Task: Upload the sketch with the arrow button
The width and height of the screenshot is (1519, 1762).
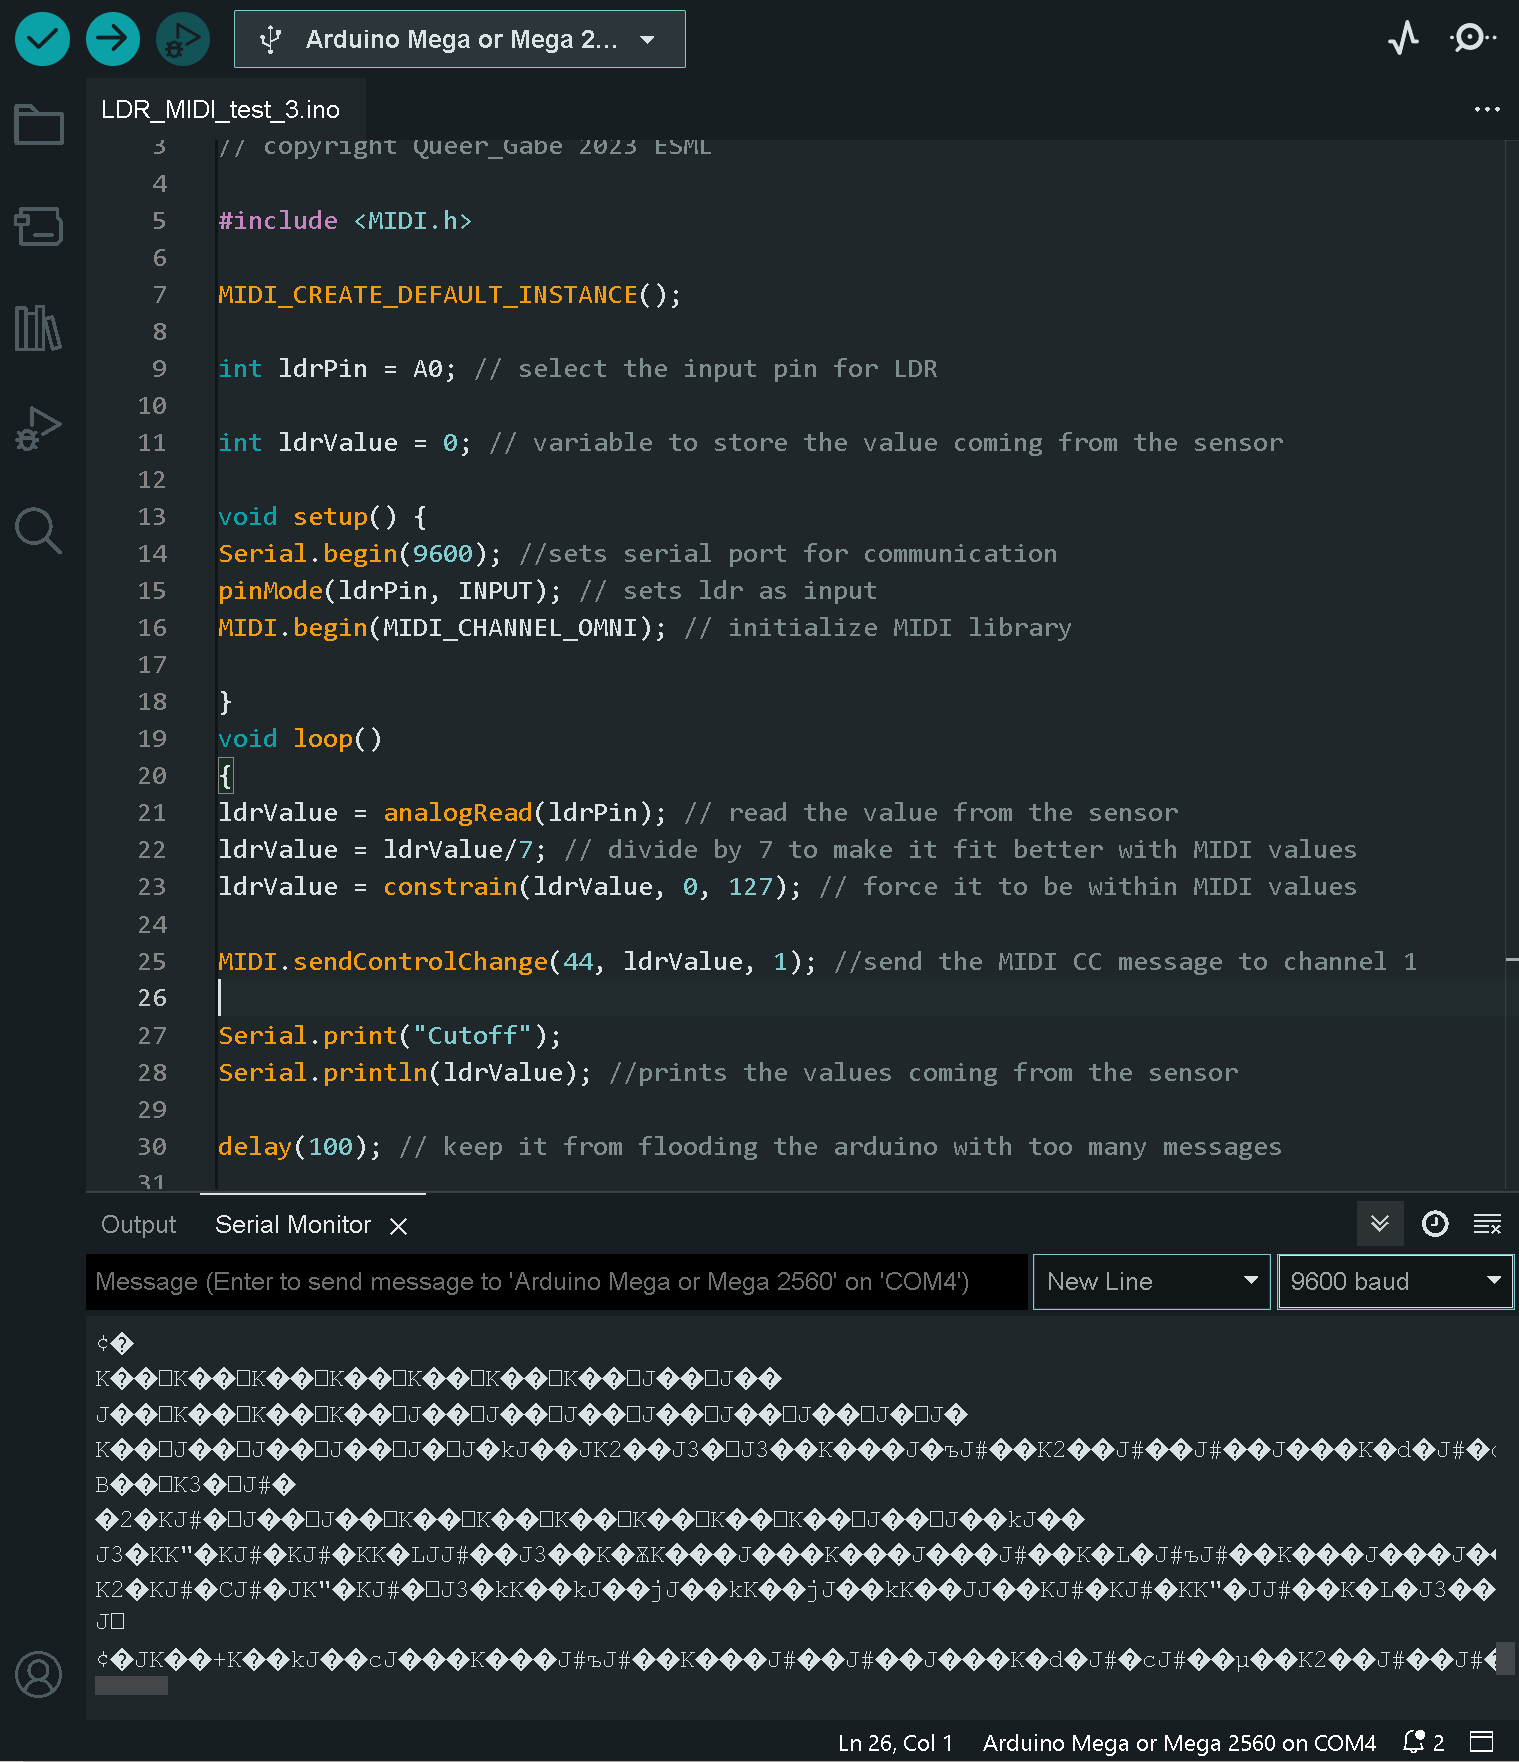Action: pyautogui.click(x=112, y=39)
